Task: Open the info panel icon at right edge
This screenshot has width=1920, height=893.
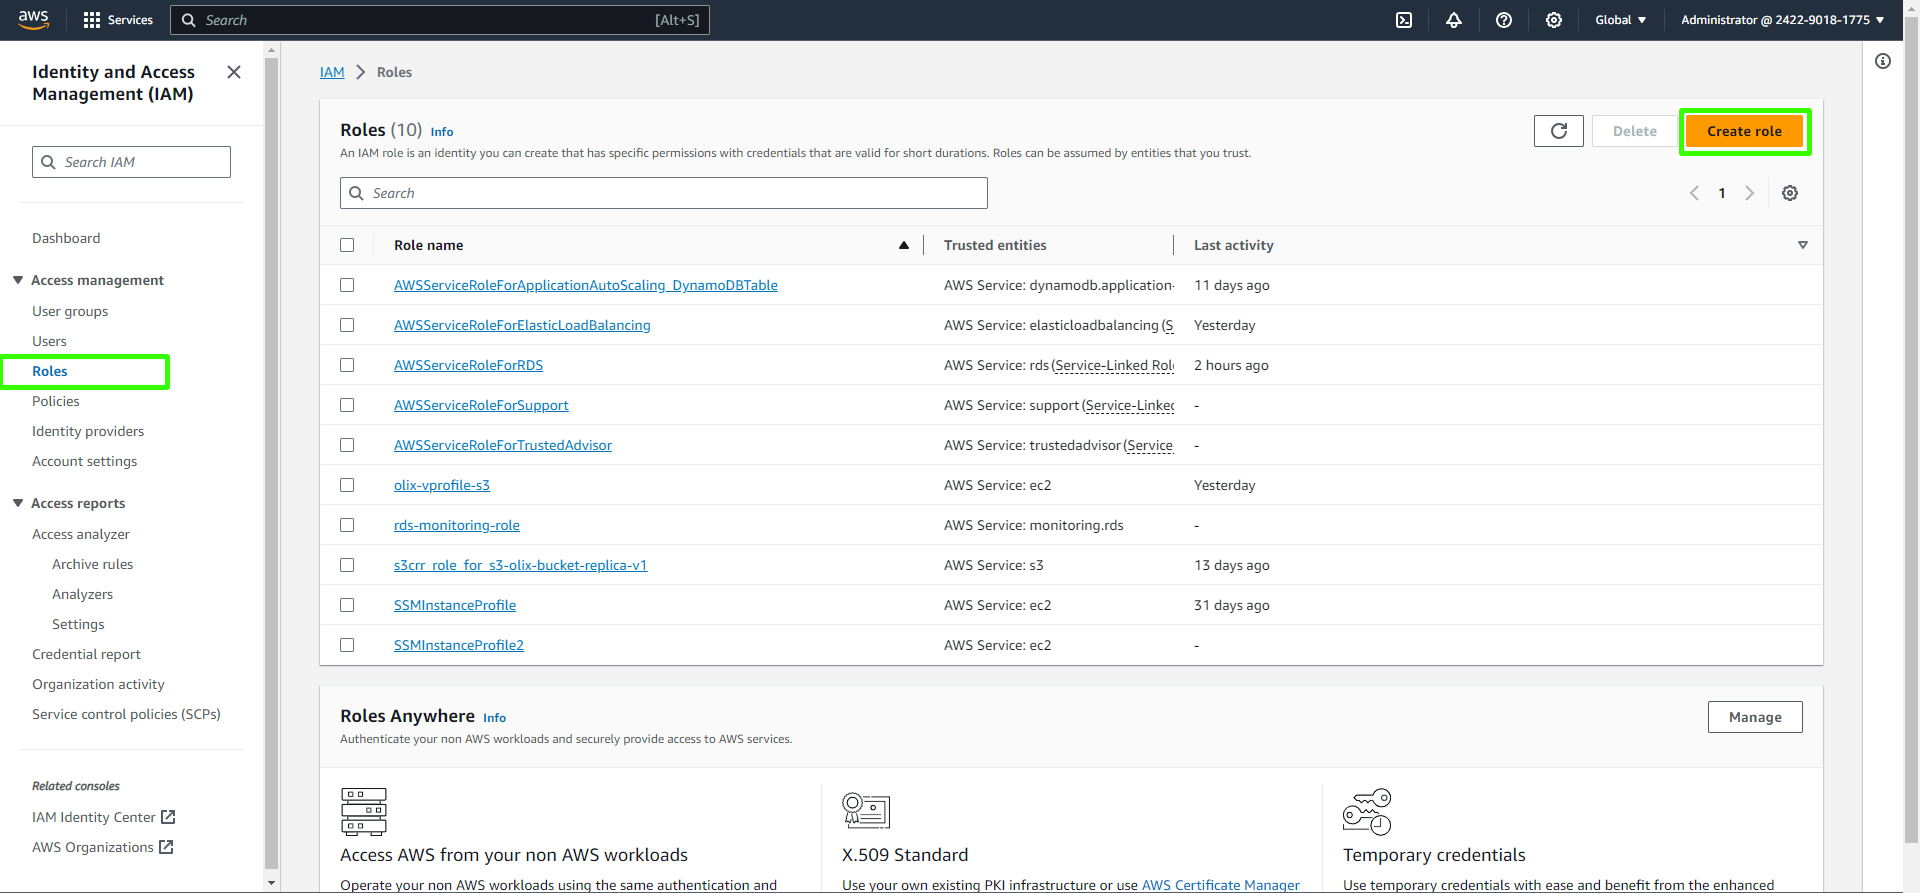Action: click(1883, 61)
